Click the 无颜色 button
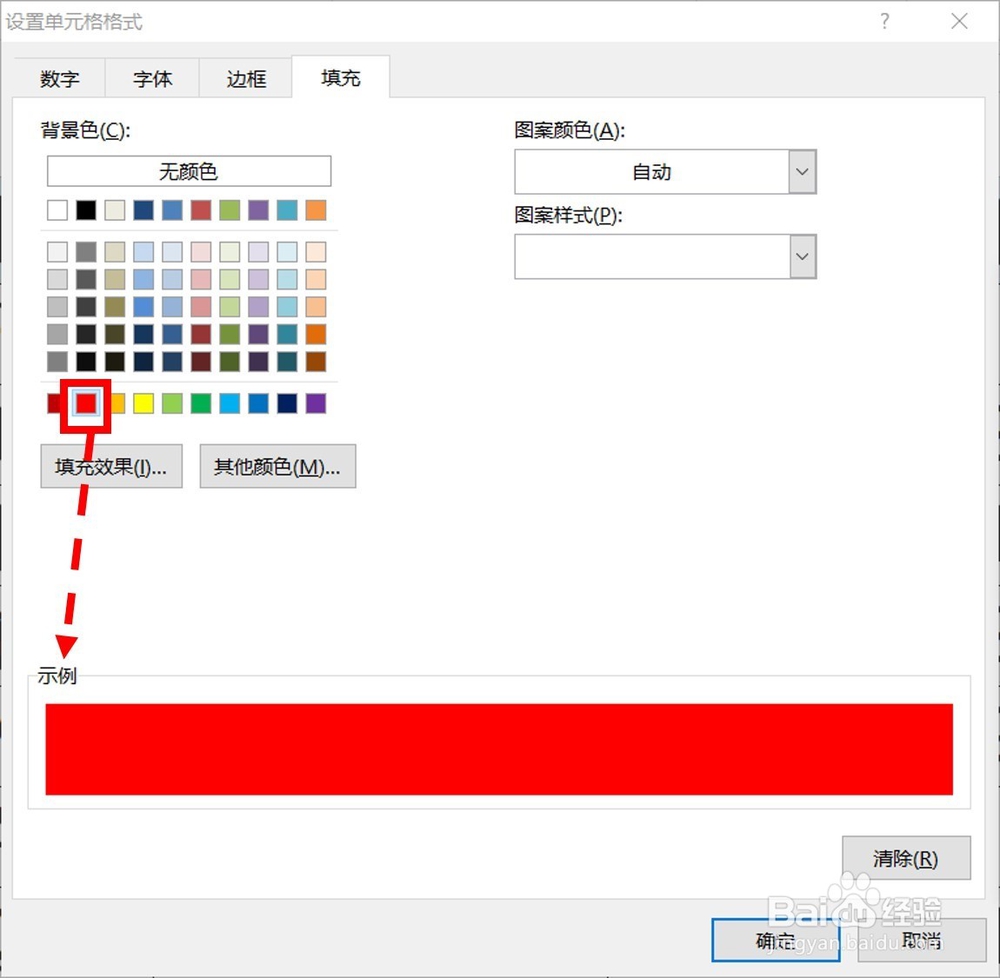 pos(189,171)
